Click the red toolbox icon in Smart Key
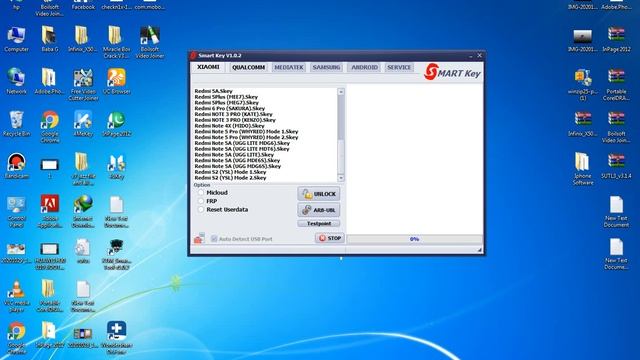The width and height of the screenshot is (640, 360). pos(199,238)
